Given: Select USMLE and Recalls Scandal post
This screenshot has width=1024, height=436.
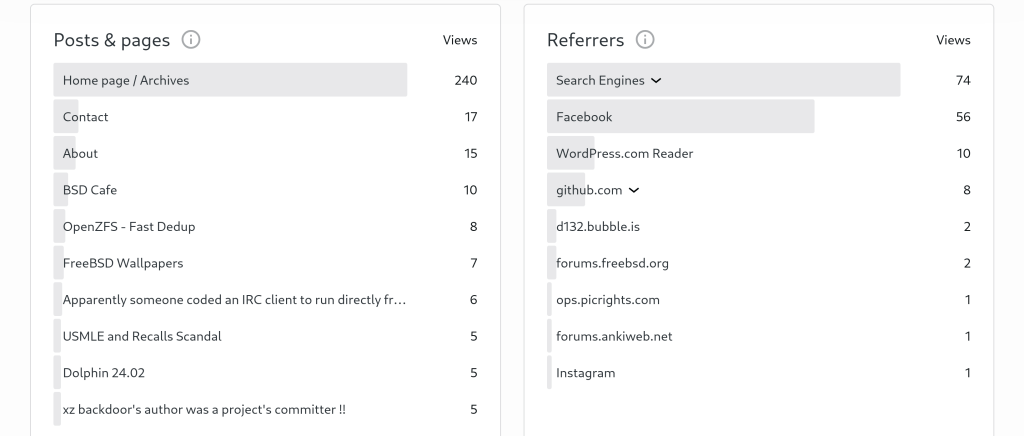Looking at the screenshot, I should [x=142, y=336].
